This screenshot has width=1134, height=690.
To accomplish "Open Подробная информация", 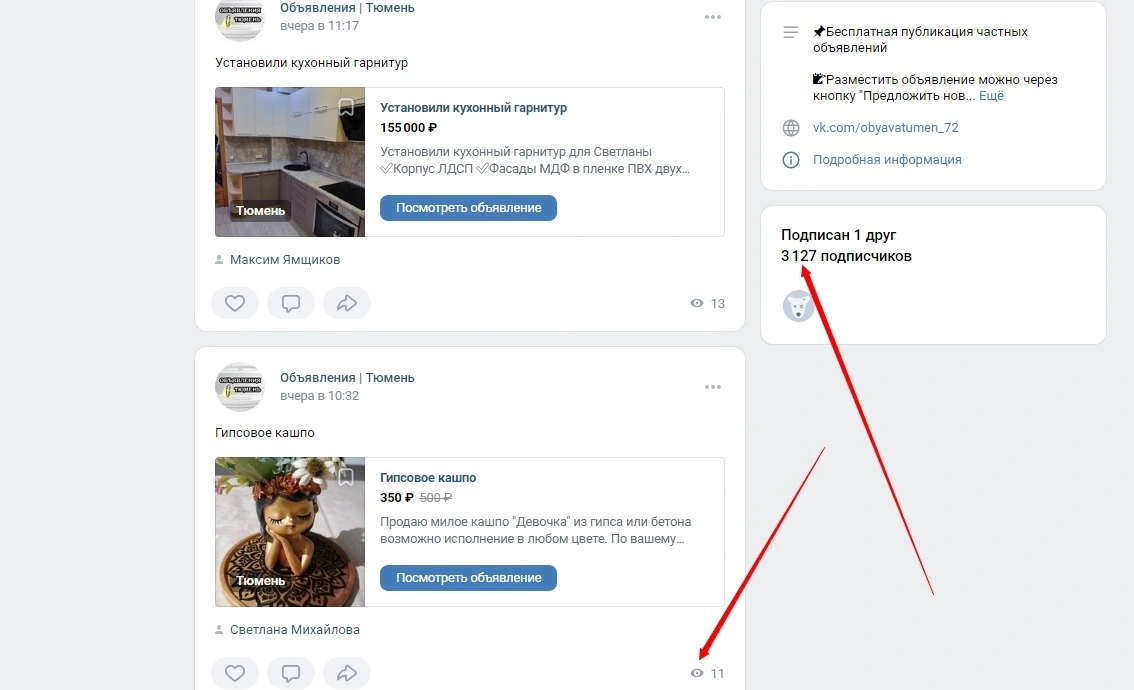I will (887, 160).
